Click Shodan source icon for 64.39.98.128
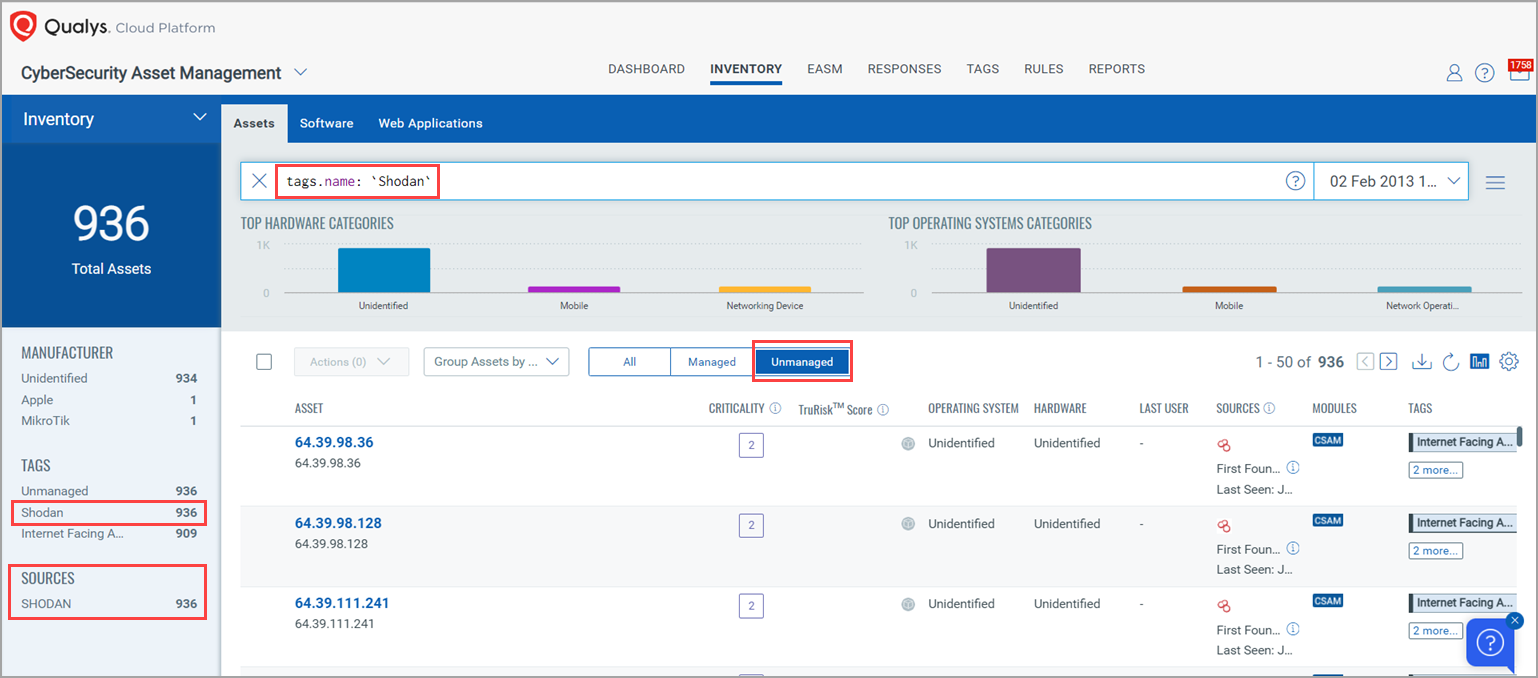 pos(1223,525)
